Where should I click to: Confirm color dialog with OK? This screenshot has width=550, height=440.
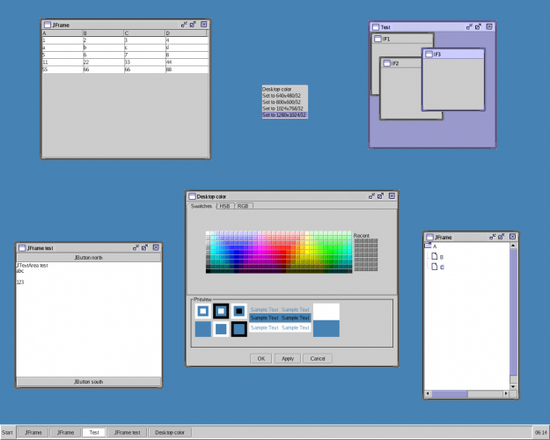point(261,358)
